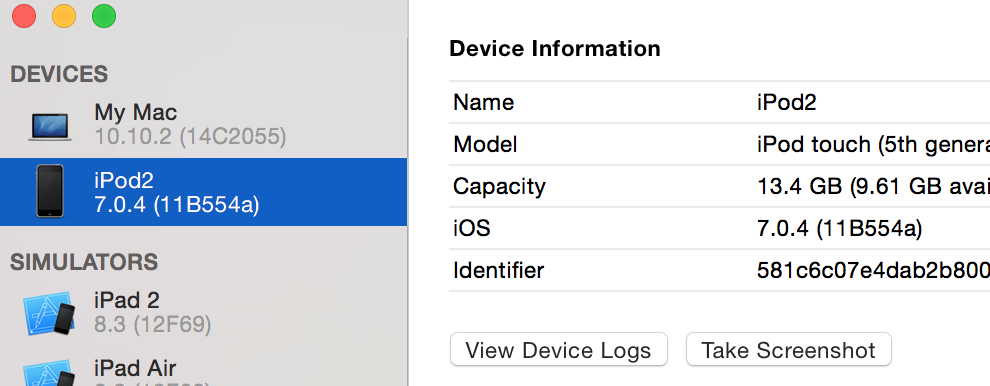Click the MacBook icon beside My Mac
This screenshot has width=990, height=386.
click(x=50, y=127)
